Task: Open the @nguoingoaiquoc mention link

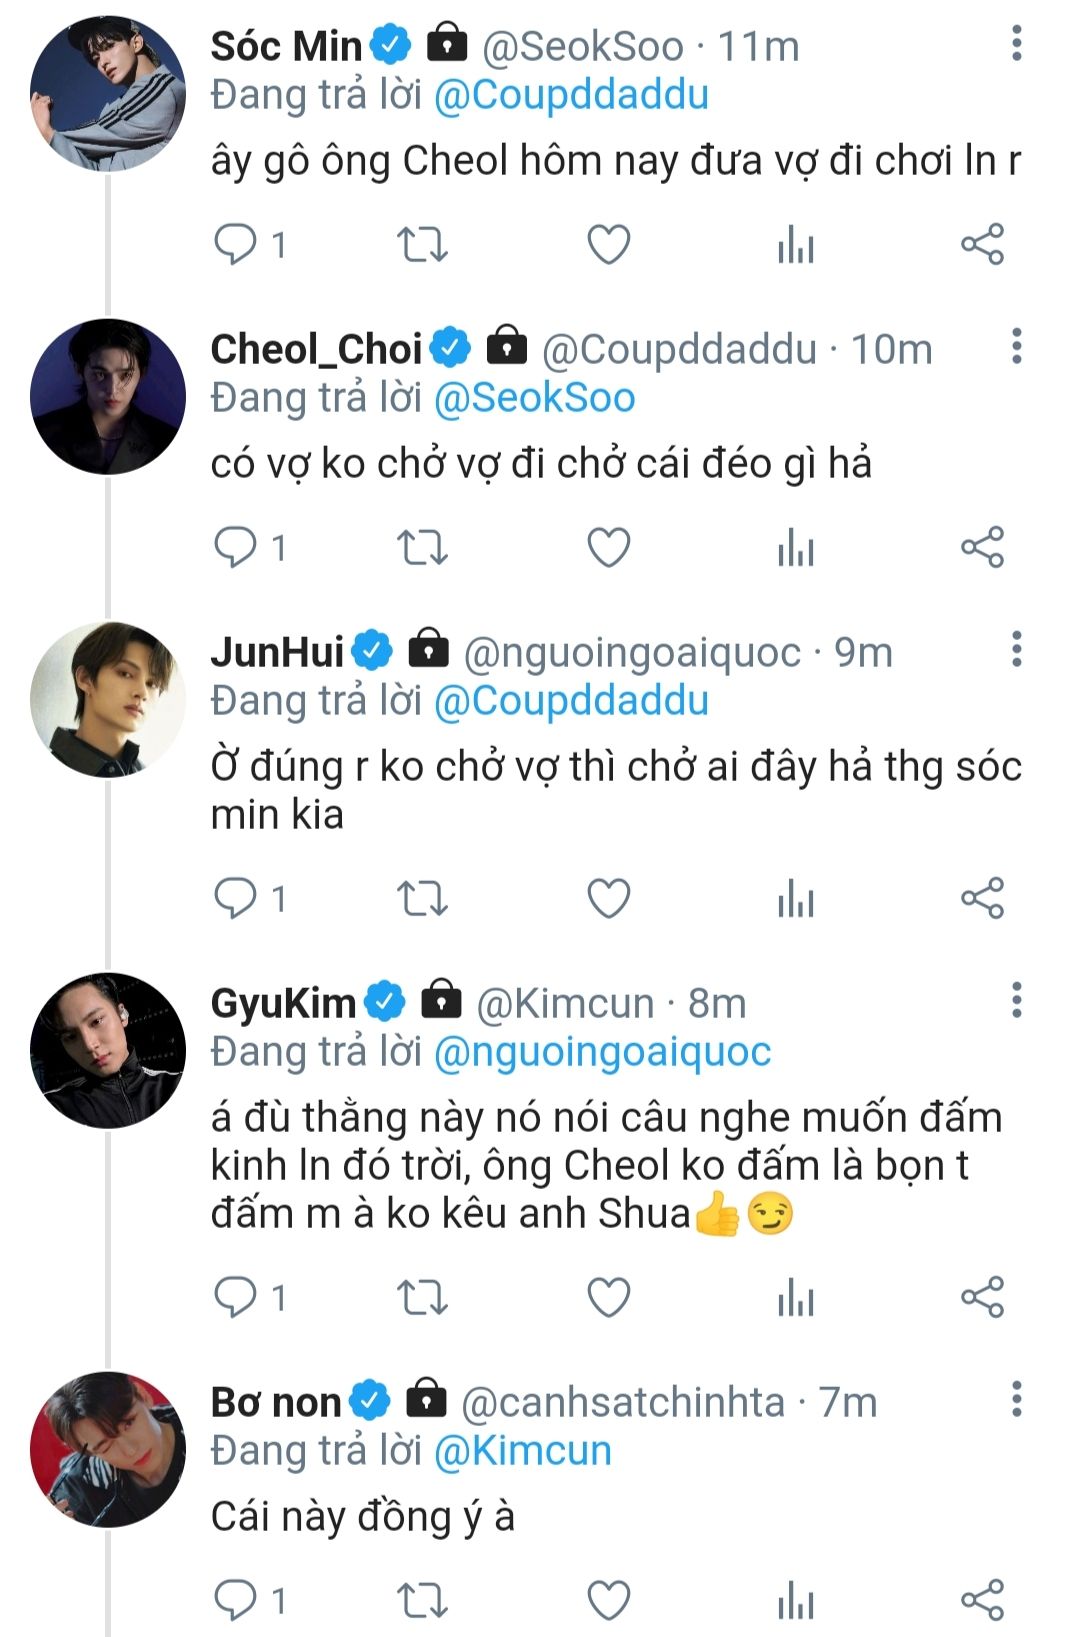Action: tap(602, 1052)
